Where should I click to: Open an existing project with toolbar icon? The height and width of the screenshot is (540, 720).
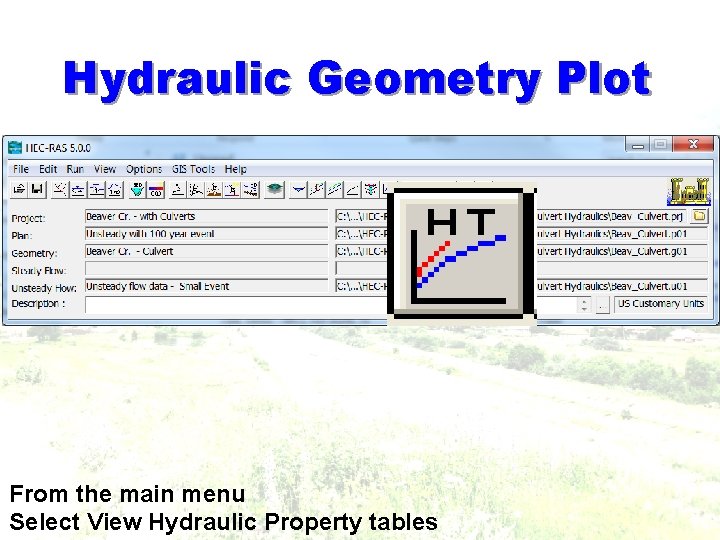(19, 189)
